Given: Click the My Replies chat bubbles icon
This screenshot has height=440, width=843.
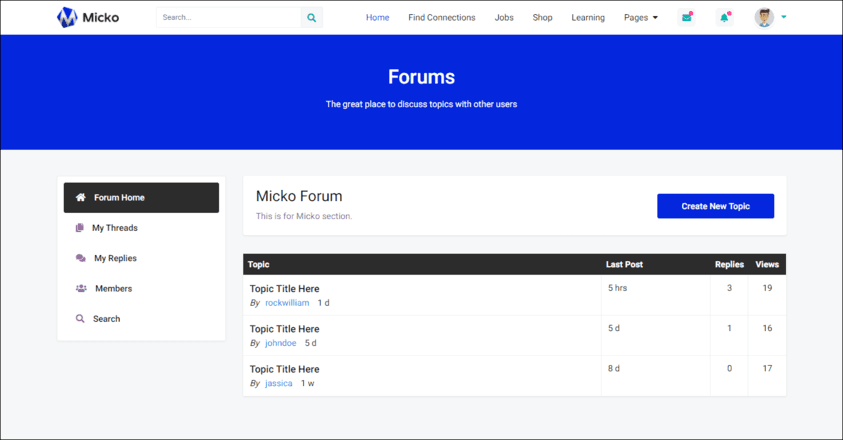Looking at the screenshot, I should coord(80,258).
